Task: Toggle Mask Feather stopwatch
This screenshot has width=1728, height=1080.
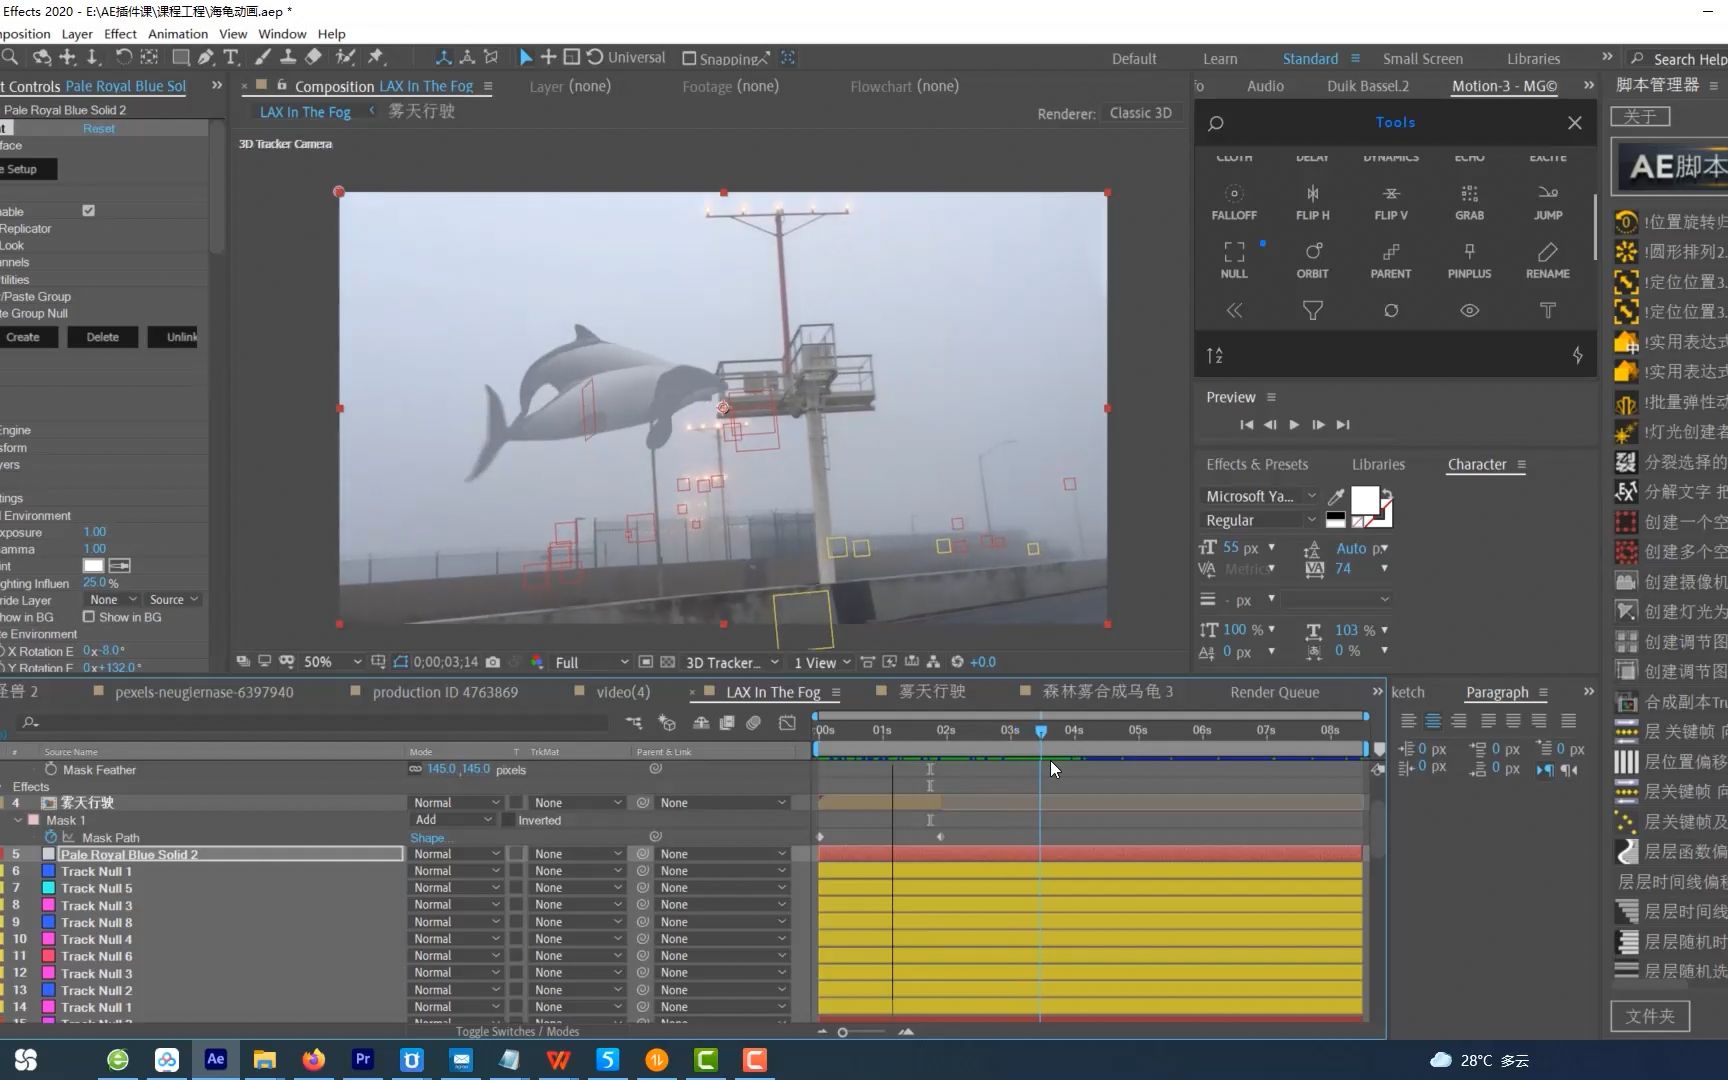Action: (x=51, y=769)
